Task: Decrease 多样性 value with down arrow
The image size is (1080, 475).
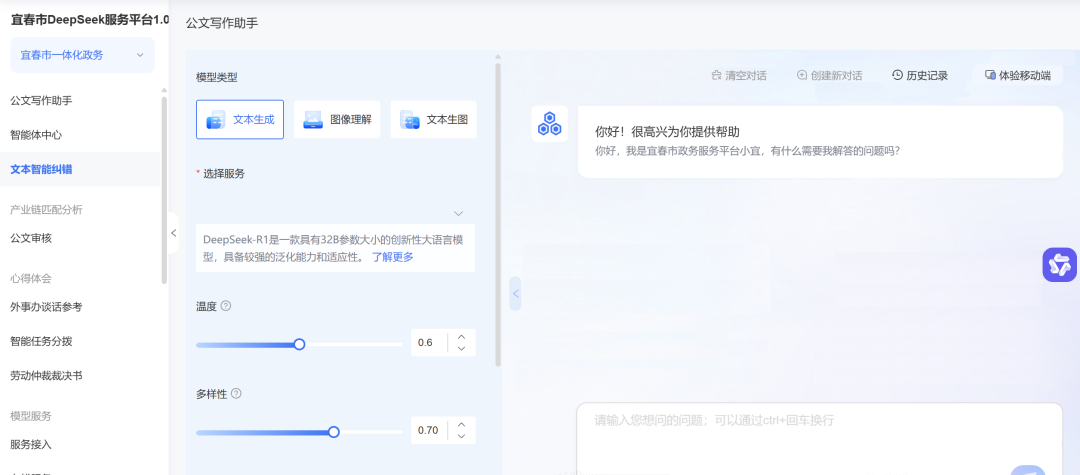Action: pyautogui.click(x=461, y=436)
